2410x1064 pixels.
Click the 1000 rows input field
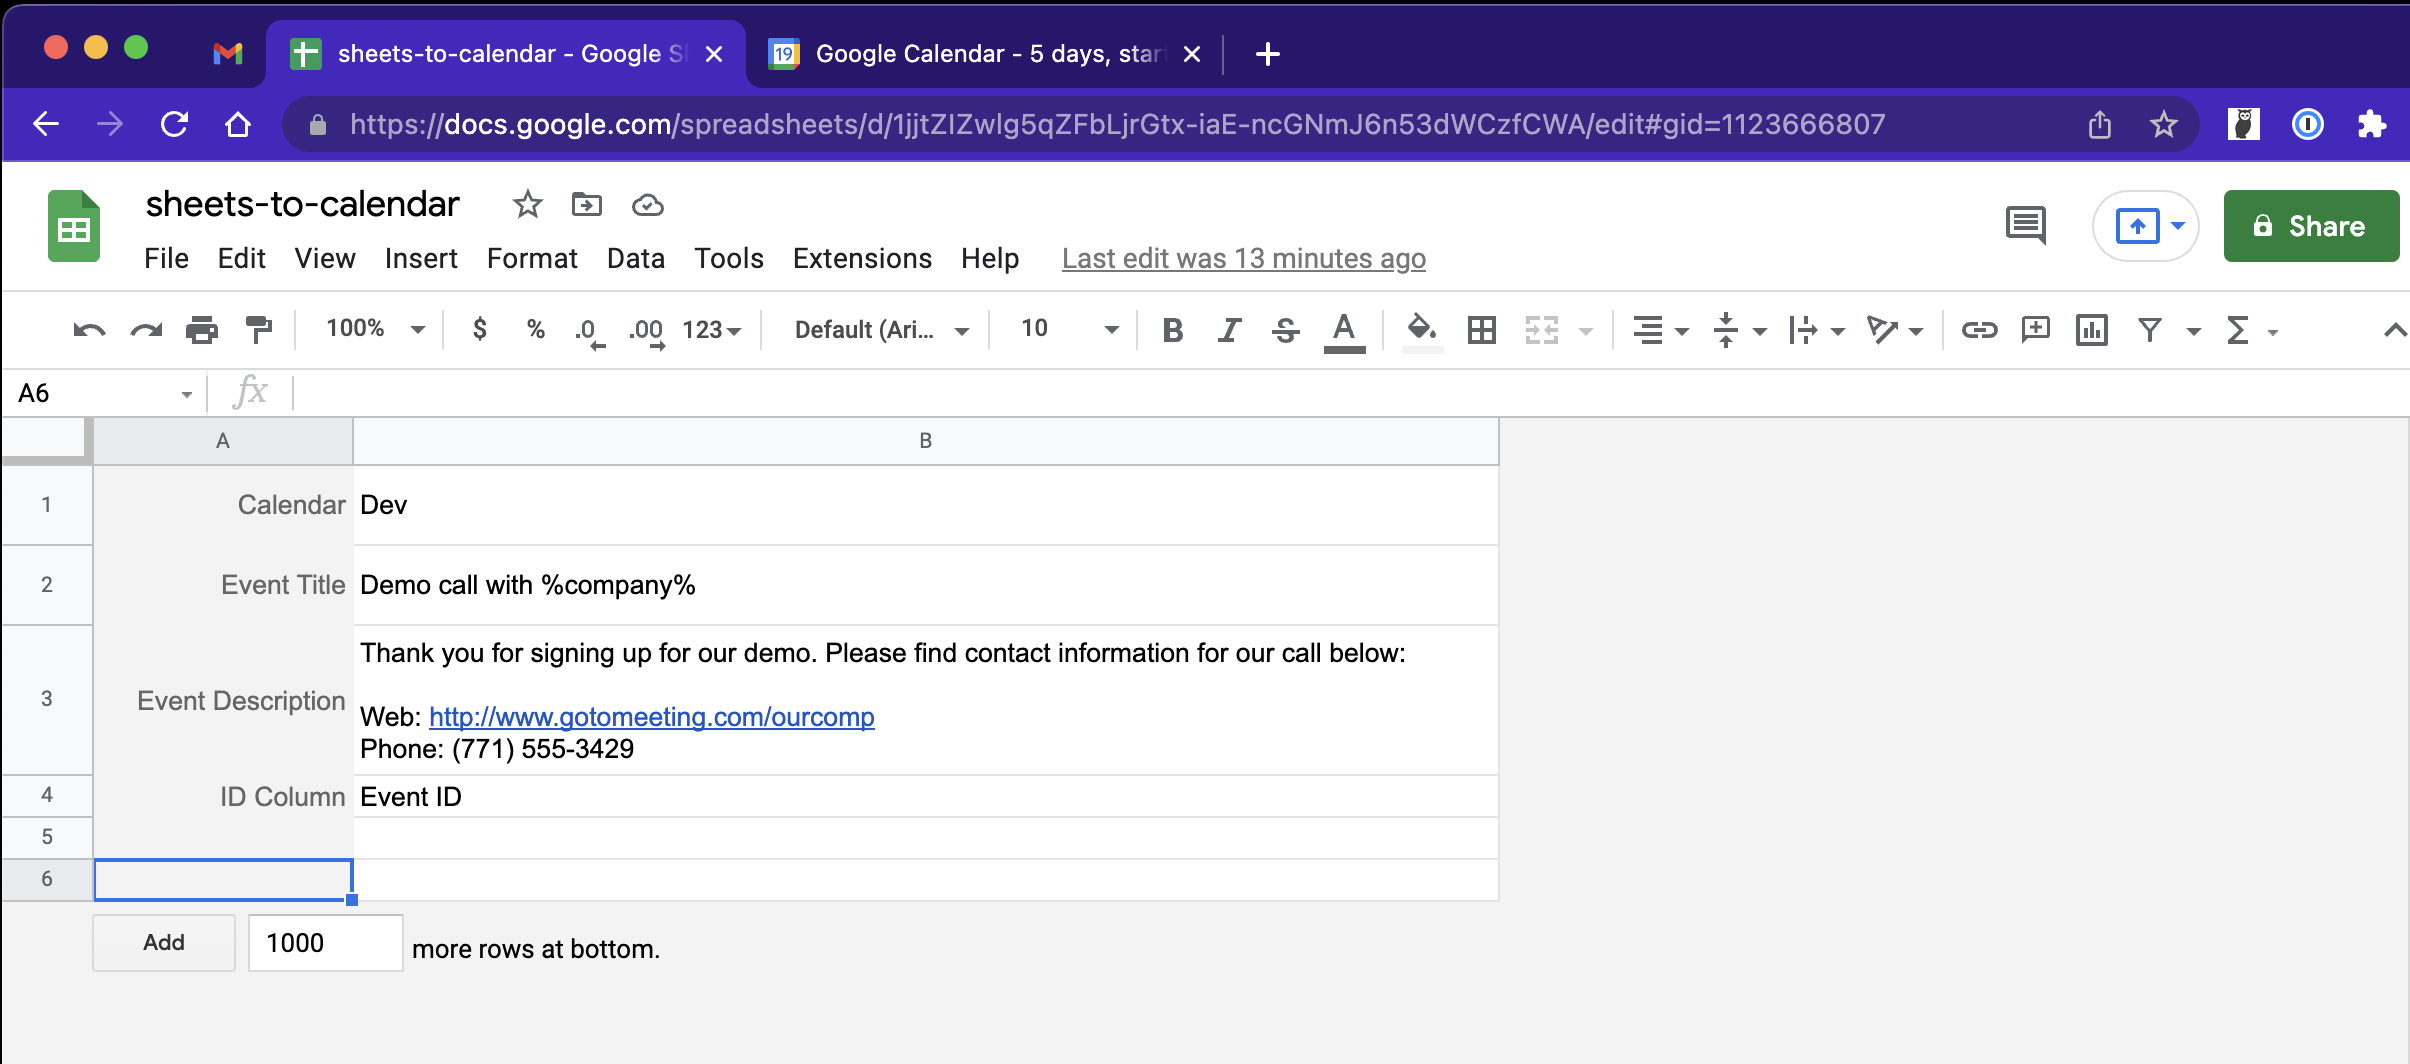[x=325, y=942]
